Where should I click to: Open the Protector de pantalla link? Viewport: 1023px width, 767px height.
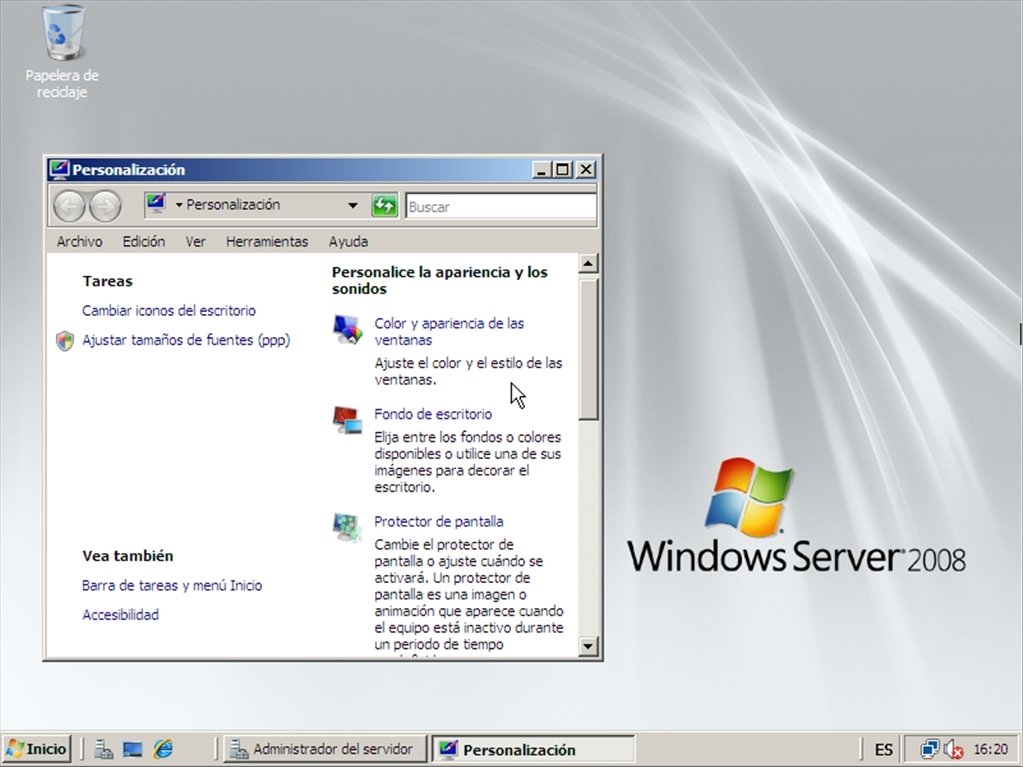pos(438,522)
